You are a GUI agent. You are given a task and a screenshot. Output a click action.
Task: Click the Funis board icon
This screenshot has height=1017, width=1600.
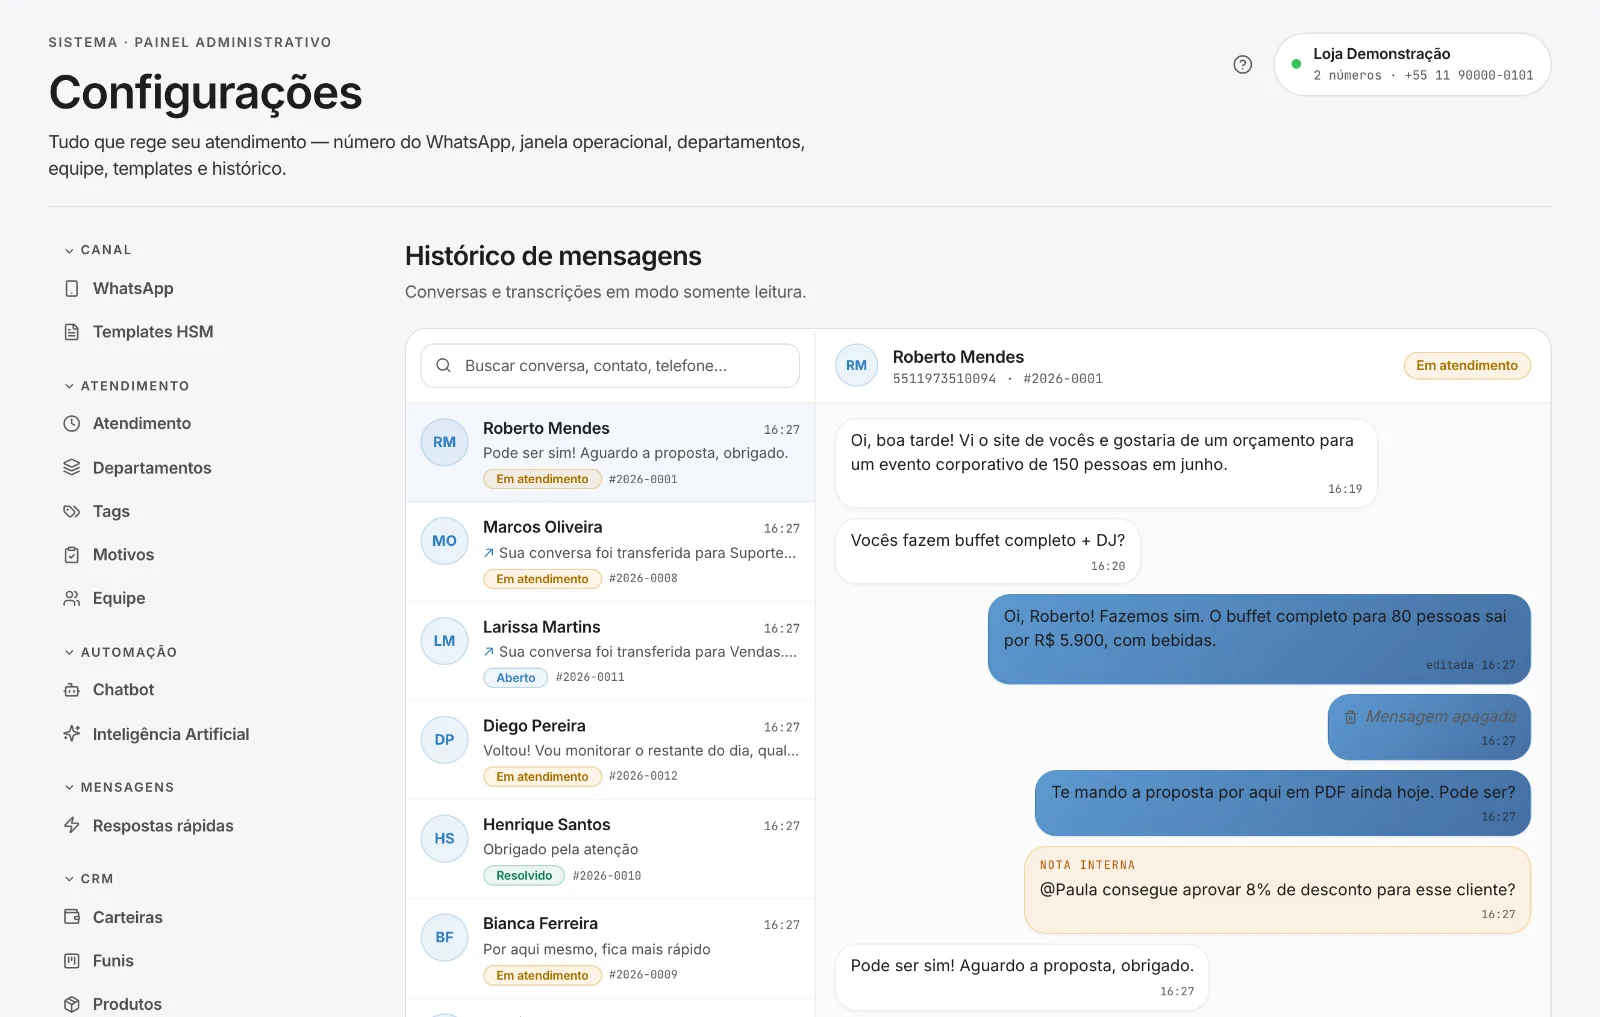72,961
